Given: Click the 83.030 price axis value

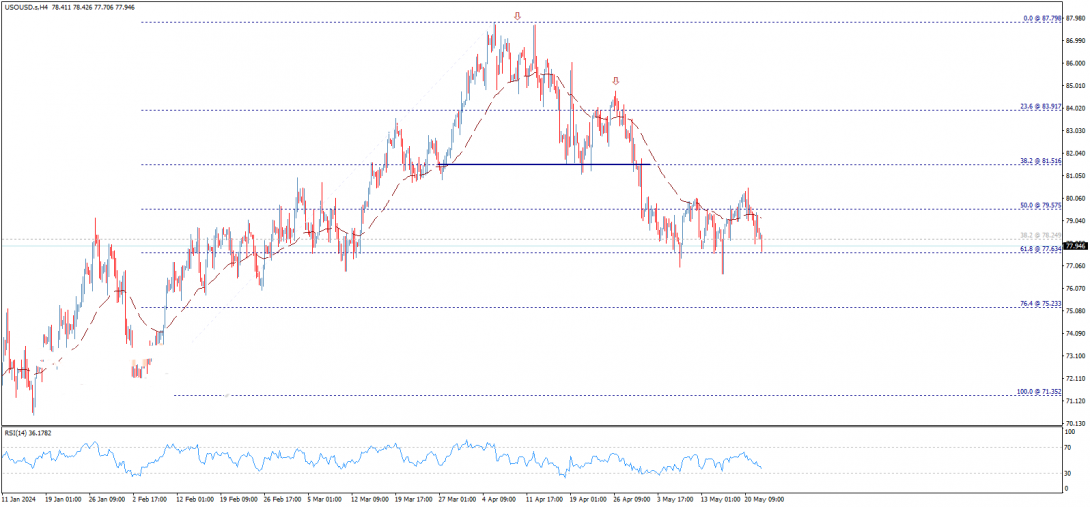Looking at the screenshot, I should point(1075,131).
